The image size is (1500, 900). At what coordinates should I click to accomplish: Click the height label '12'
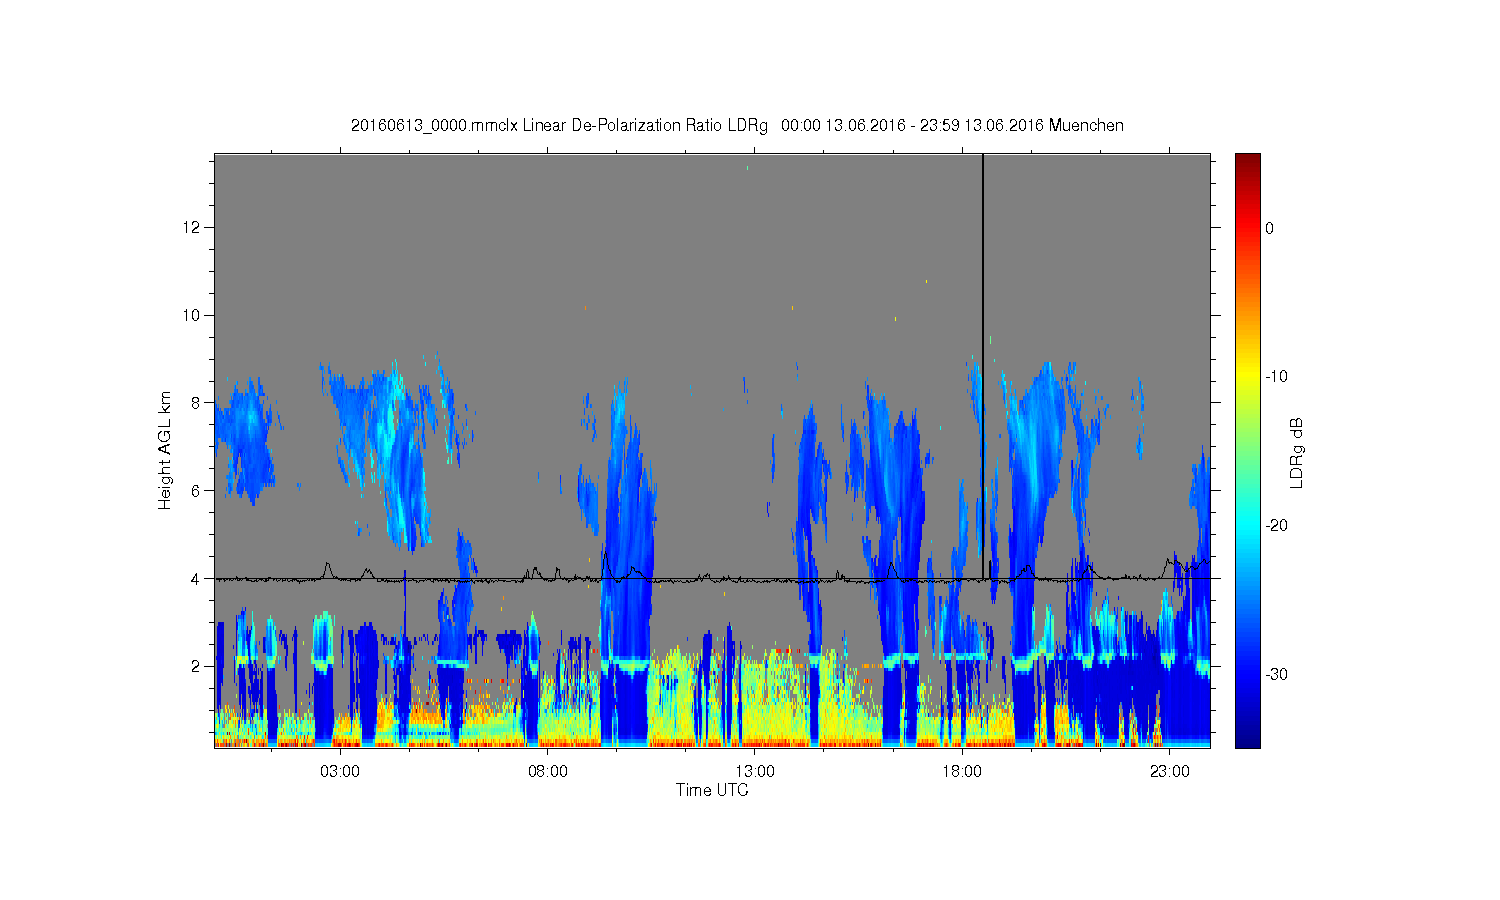click(193, 228)
